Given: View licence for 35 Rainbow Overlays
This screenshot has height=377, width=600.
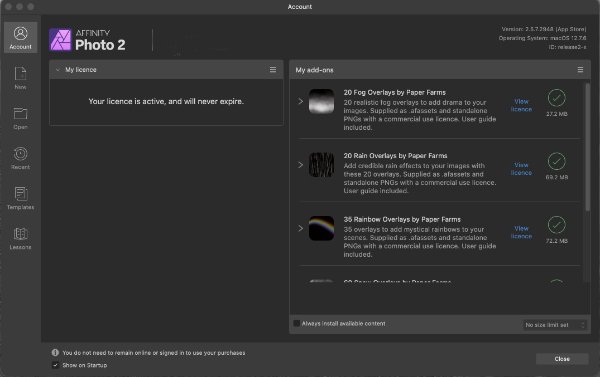Looking at the screenshot, I should [521, 232].
